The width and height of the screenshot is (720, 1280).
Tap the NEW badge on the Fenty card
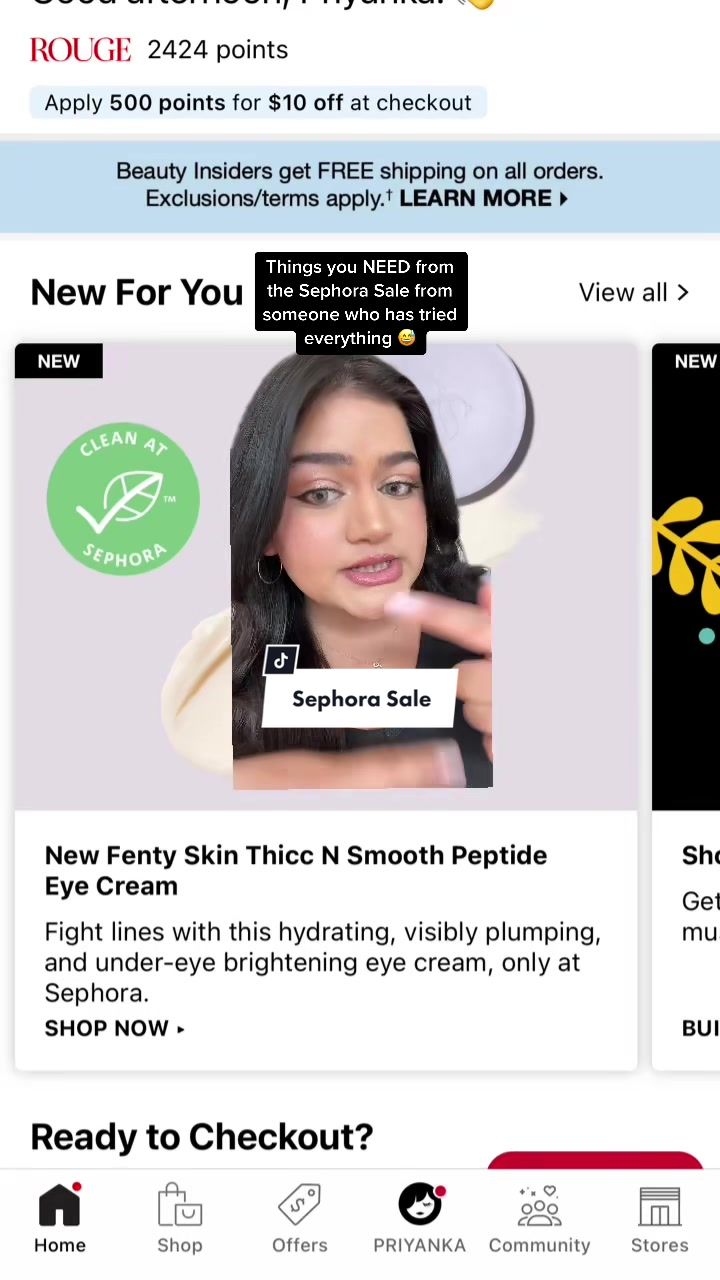(x=58, y=361)
